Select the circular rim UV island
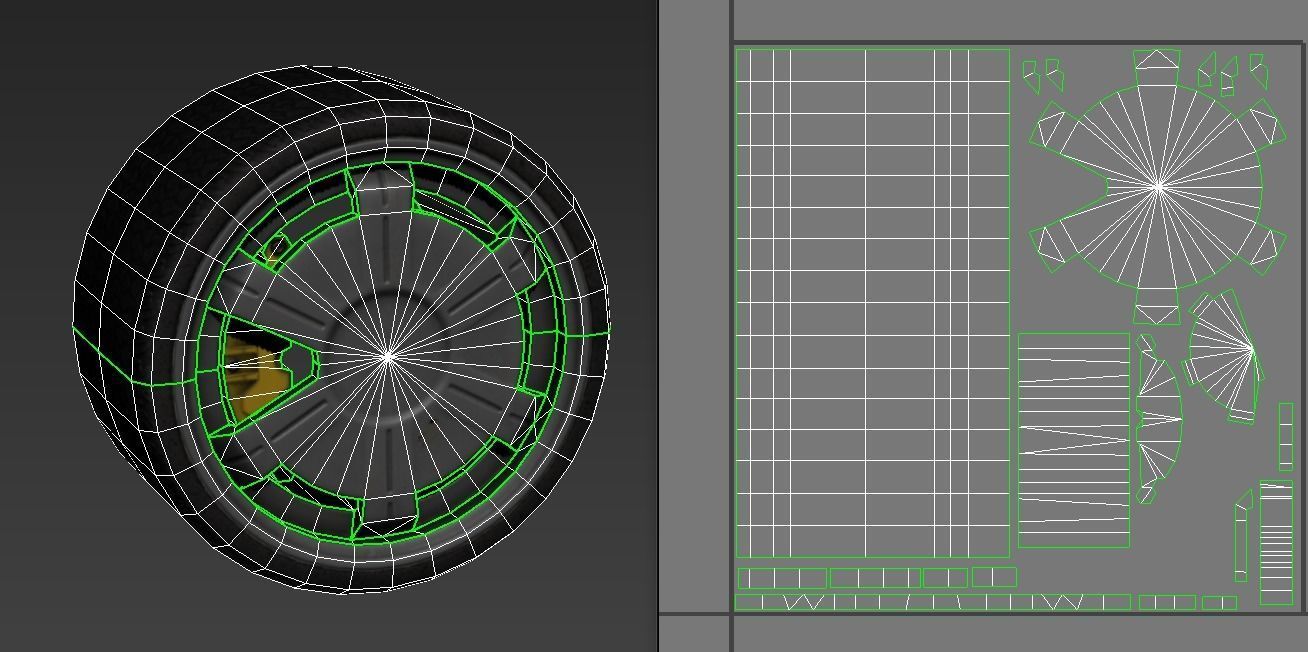Screen dimensions: 1308x652 click(x=1157, y=186)
